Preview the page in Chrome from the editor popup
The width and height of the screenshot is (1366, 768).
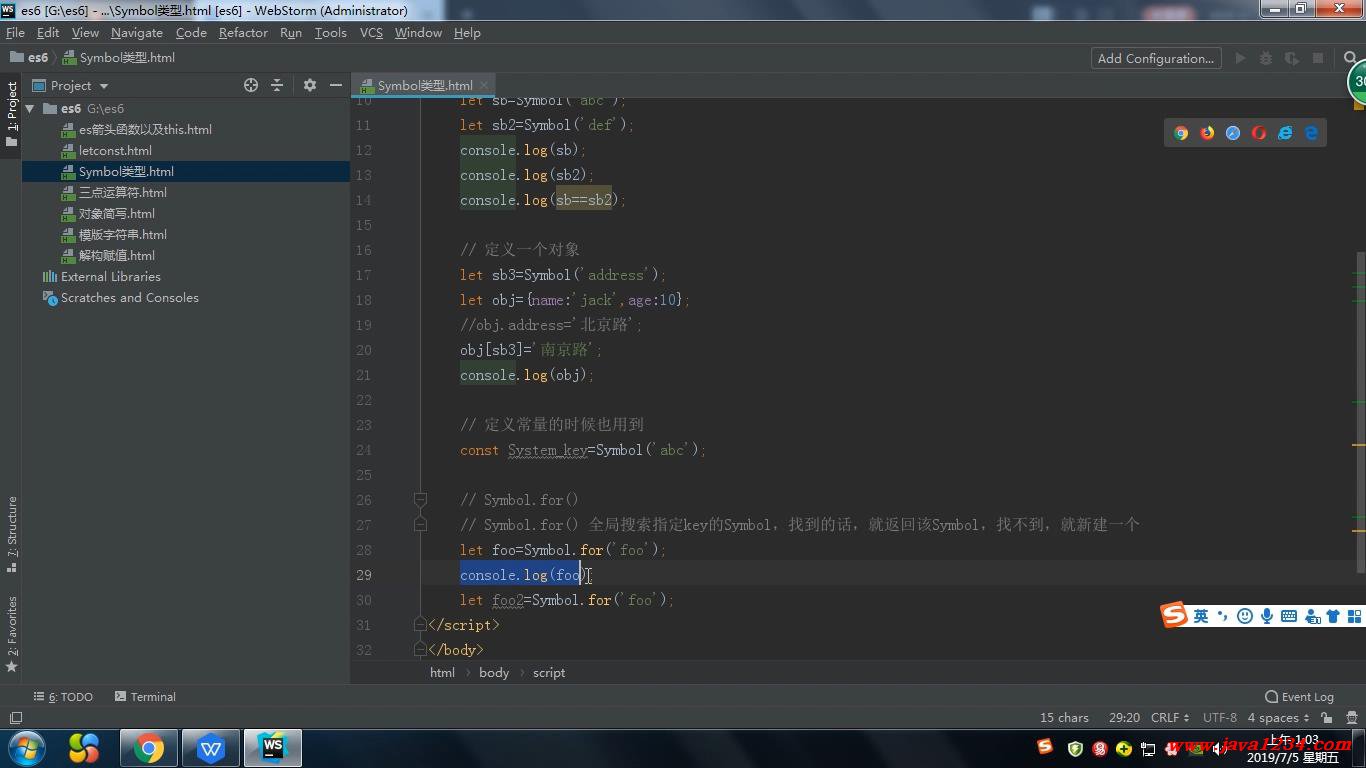pyautogui.click(x=1181, y=133)
